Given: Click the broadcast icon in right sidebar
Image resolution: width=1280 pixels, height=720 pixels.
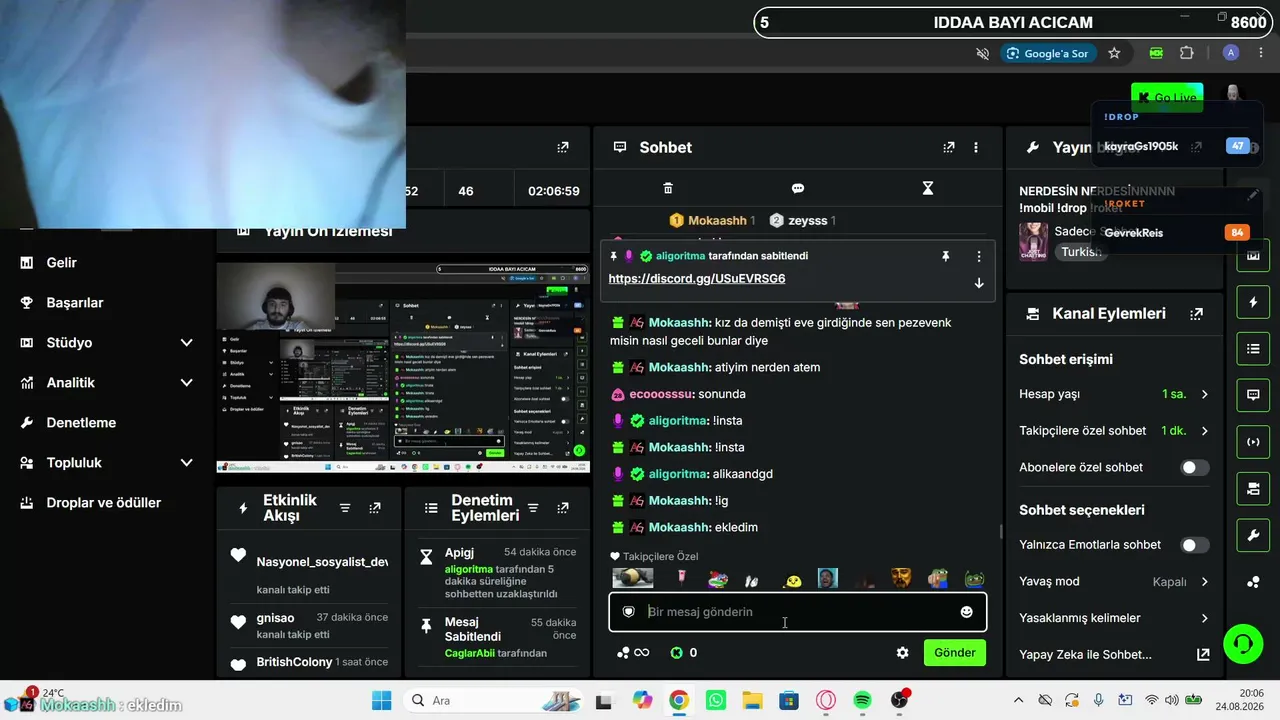Looking at the screenshot, I should [x=1253, y=442].
